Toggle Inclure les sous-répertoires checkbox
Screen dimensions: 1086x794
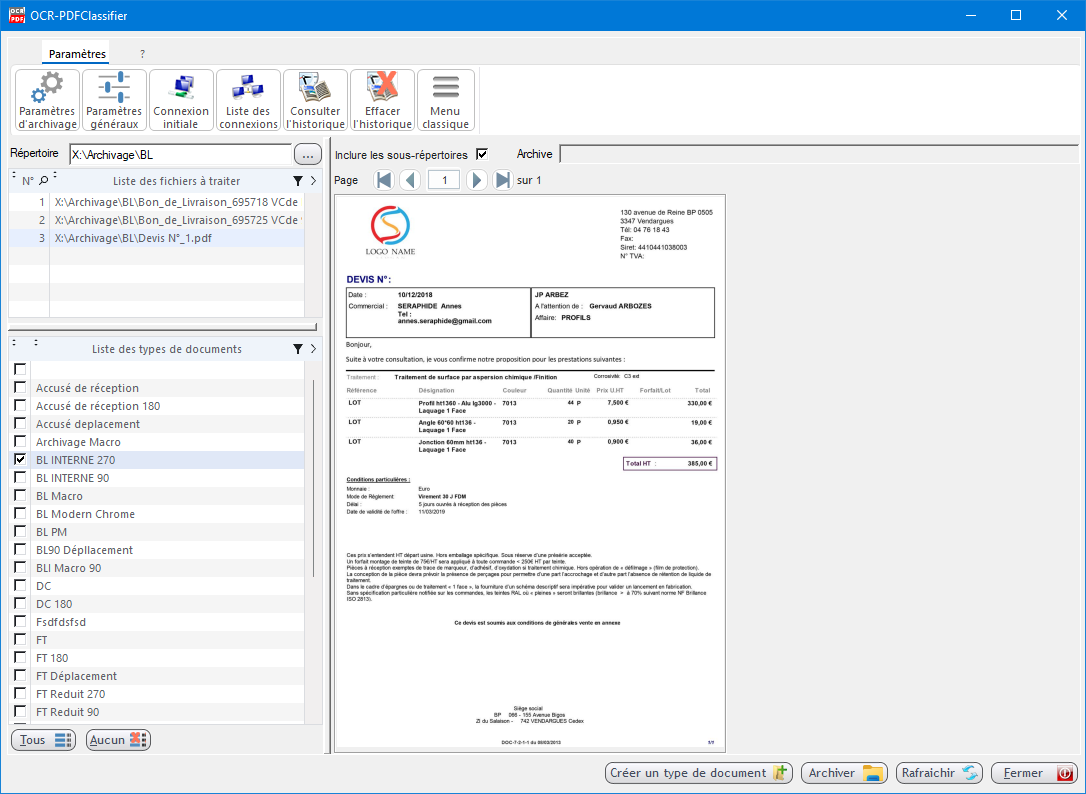coord(482,154)
